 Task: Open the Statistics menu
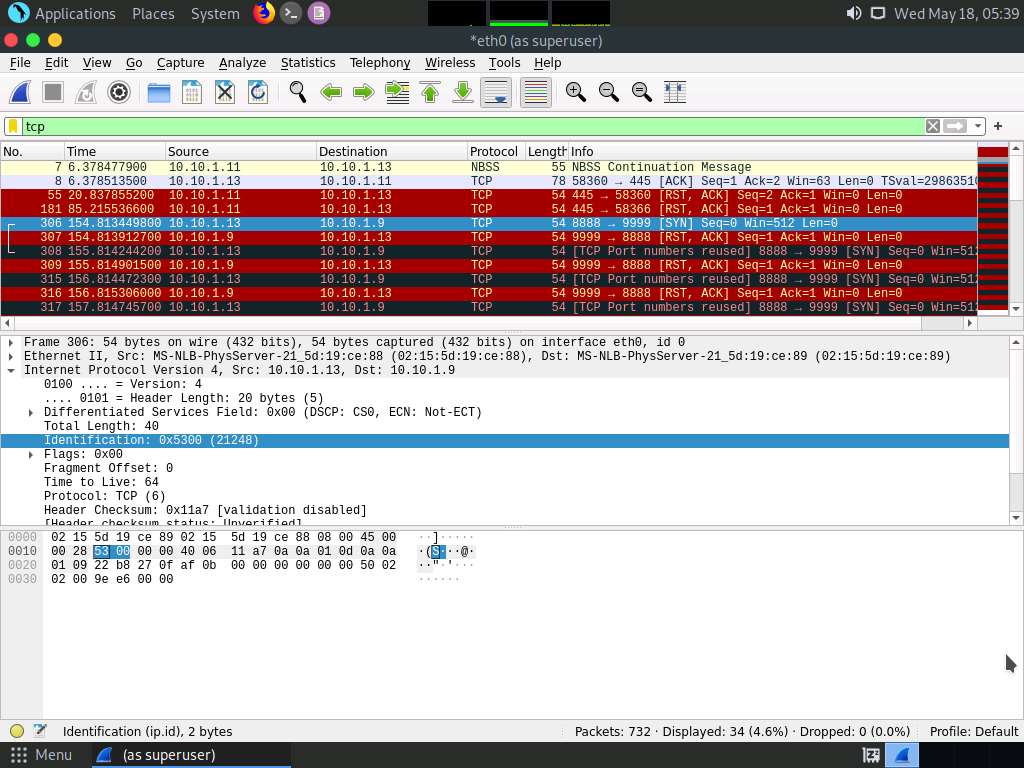point(307,62)
